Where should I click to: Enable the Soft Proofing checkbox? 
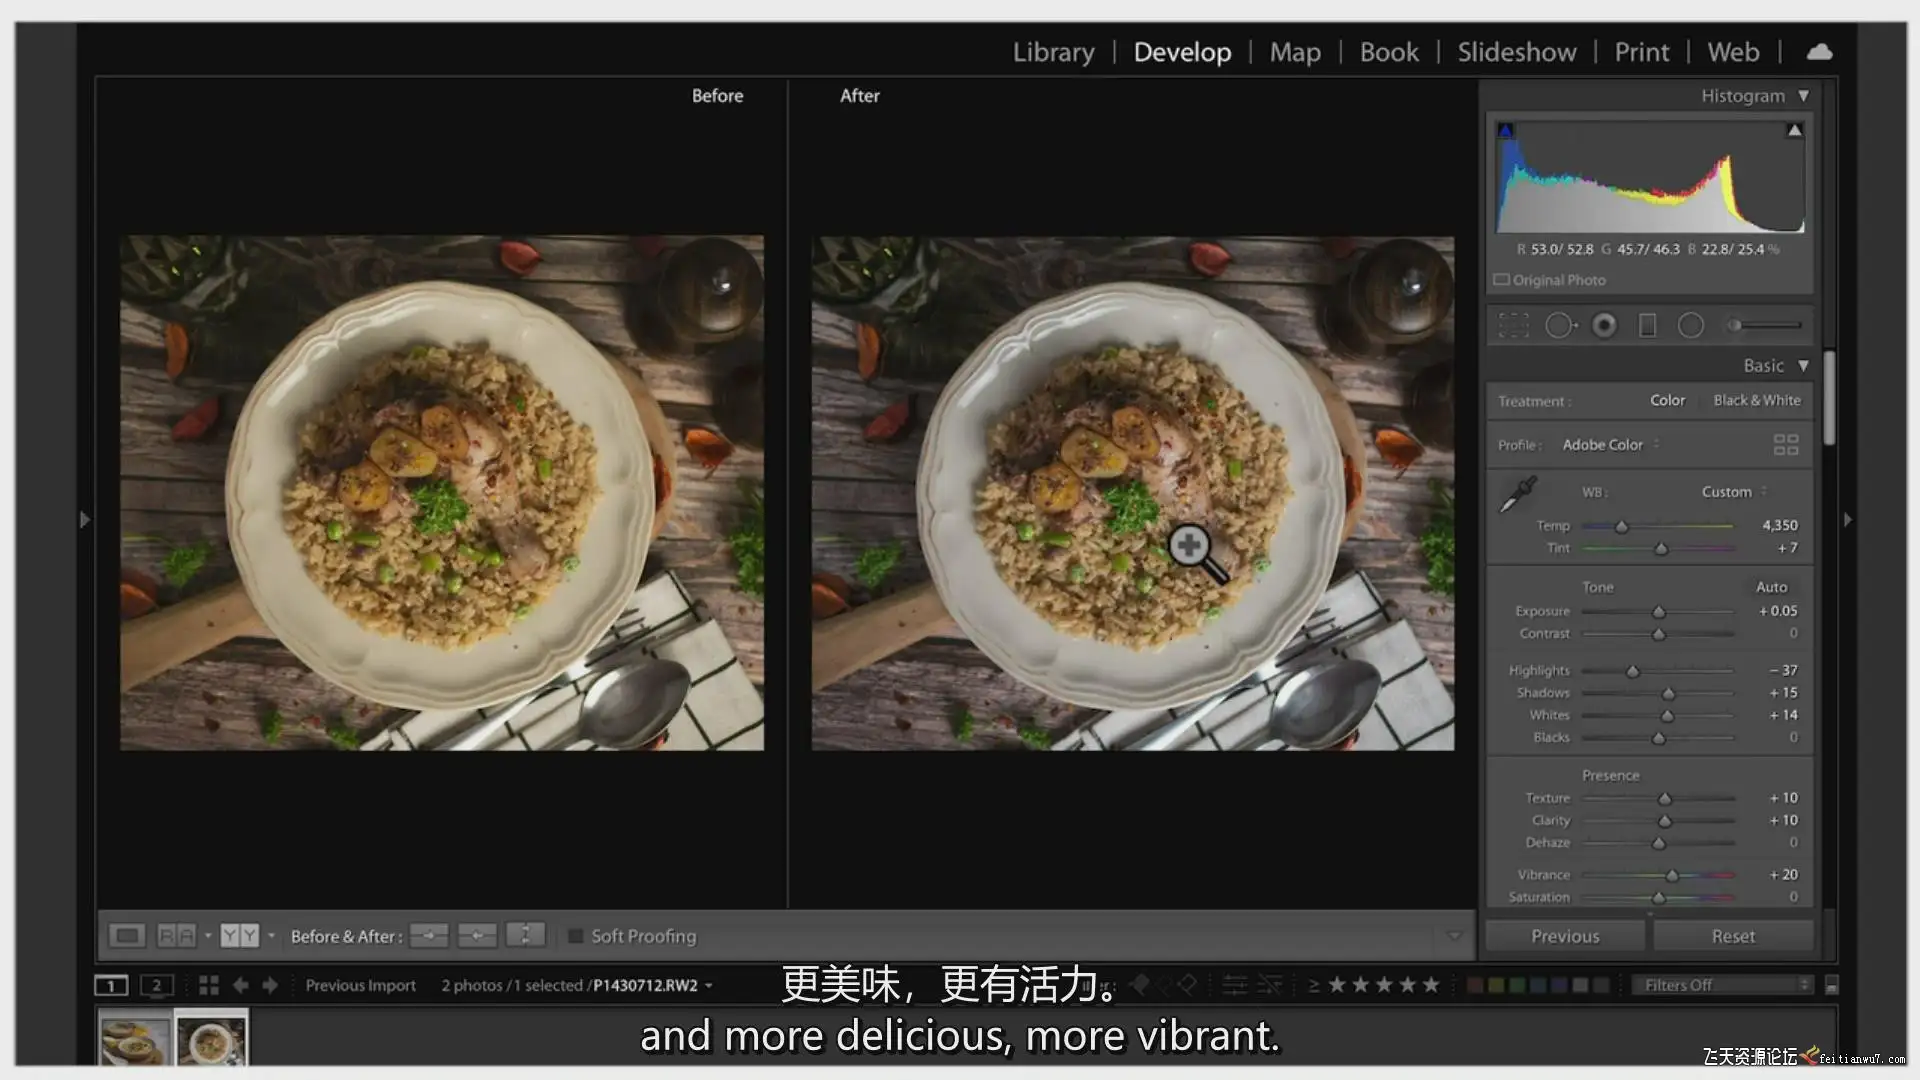(575, 936)
